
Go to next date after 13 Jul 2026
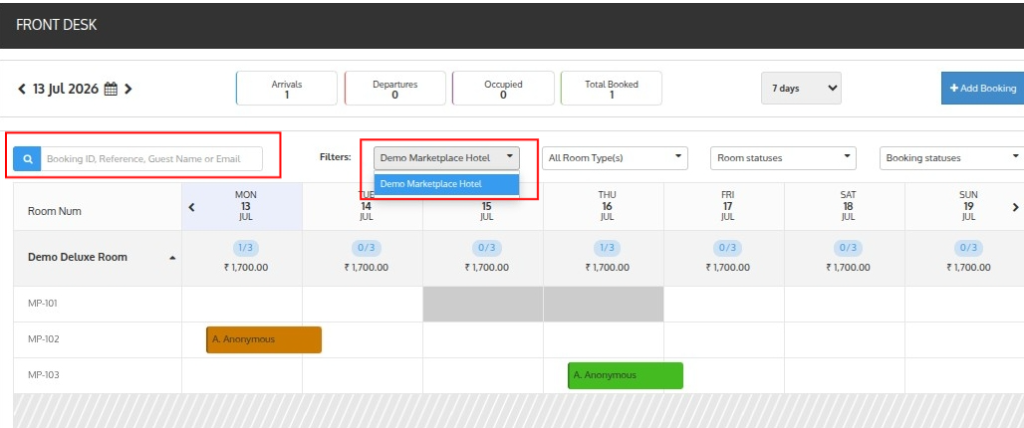128,89
